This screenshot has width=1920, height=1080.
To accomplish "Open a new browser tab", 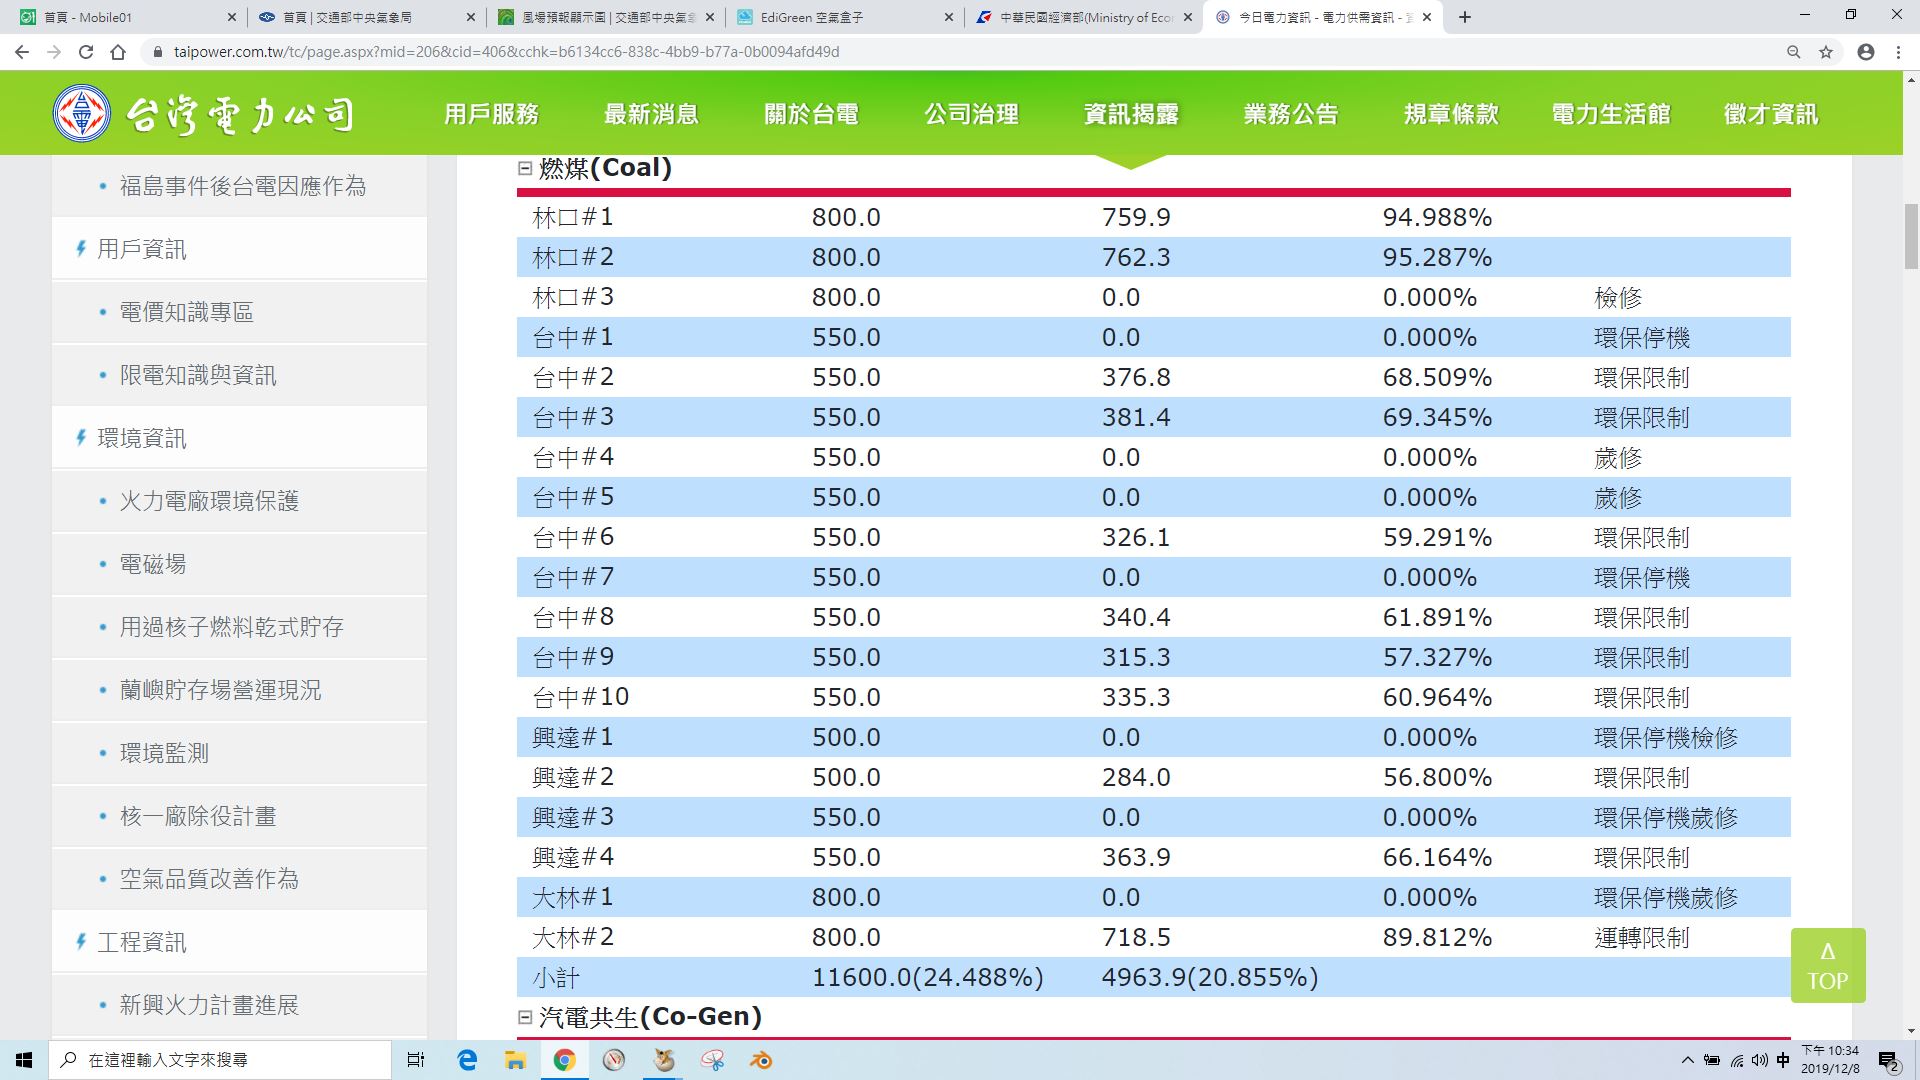I will (x=1465, y=17).
